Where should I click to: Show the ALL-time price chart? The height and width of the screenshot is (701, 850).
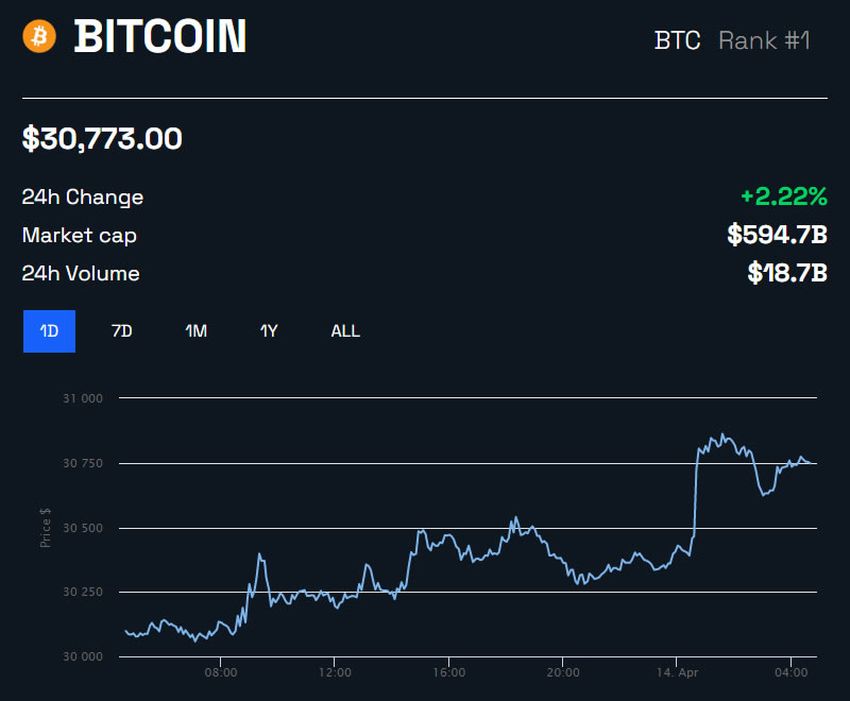(344, 330)
